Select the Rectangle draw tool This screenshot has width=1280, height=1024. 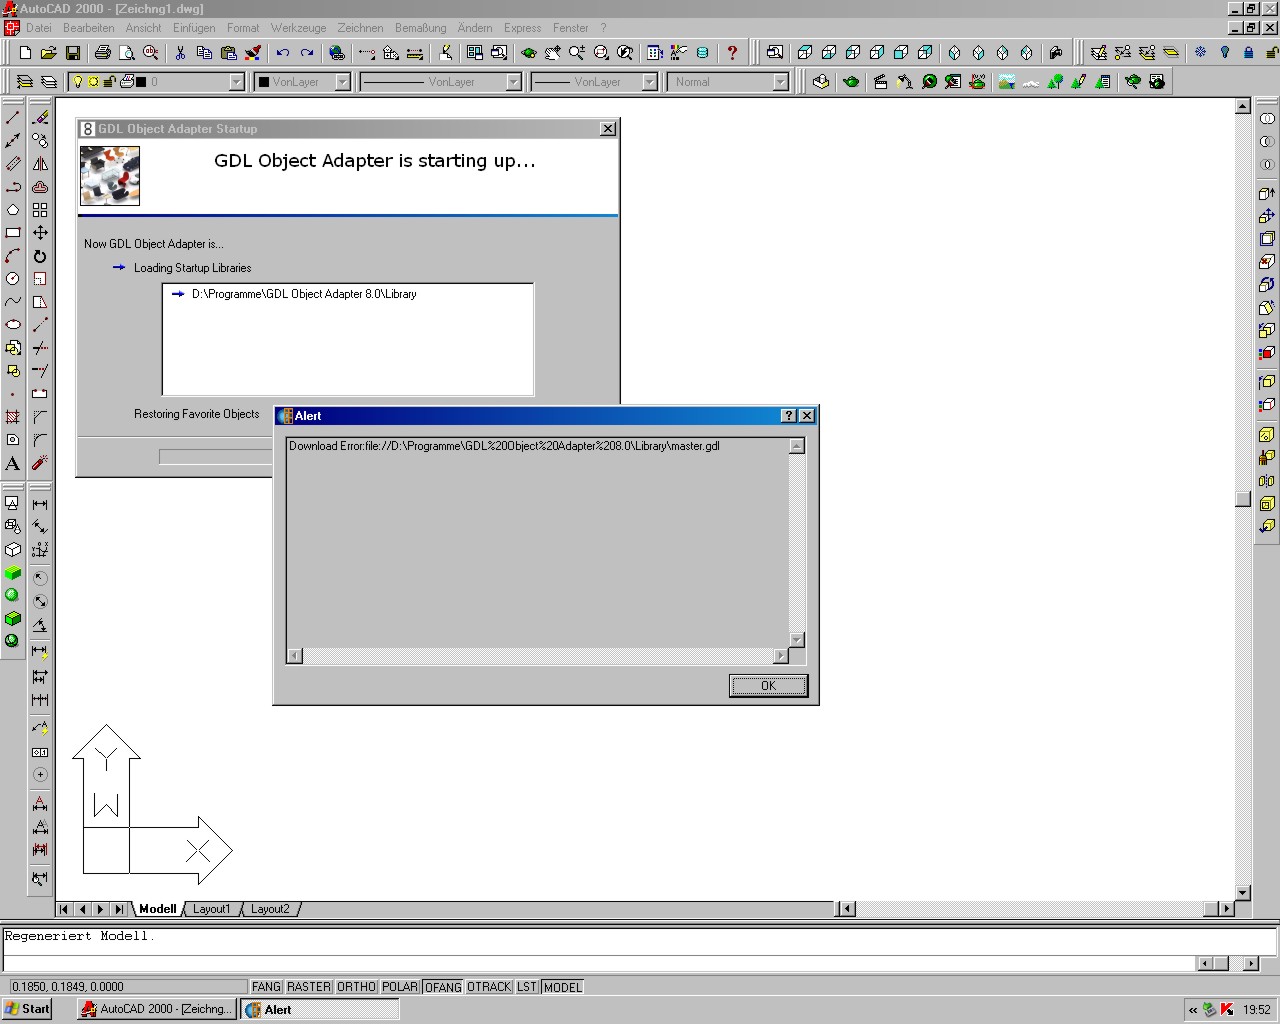point(13,233)
